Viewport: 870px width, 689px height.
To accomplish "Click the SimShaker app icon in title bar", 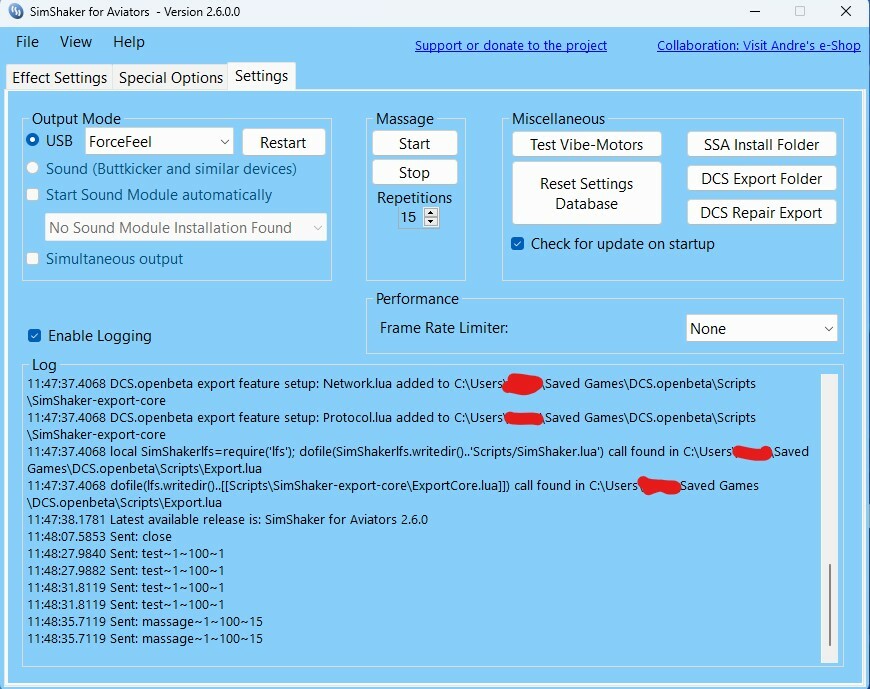I will 16,12.
